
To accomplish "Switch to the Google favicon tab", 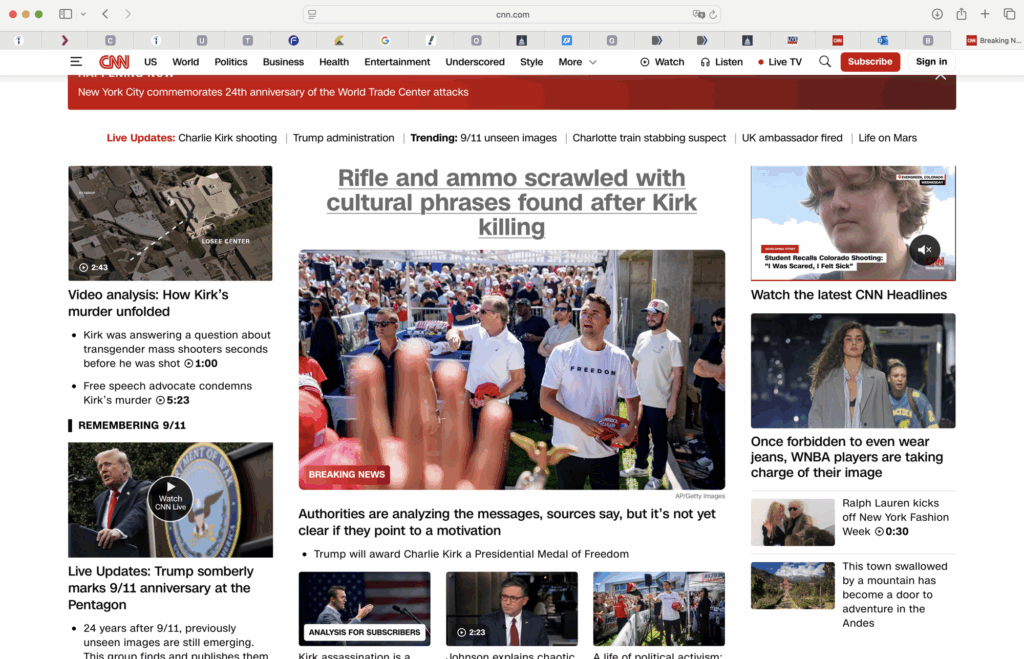I will 385,40.
